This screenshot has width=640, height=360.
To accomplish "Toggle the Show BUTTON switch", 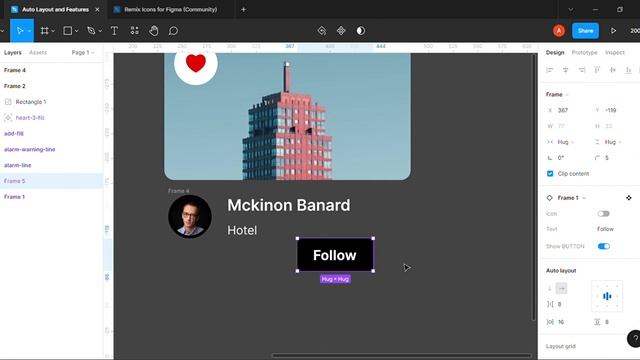I will (x=603, y=246).
